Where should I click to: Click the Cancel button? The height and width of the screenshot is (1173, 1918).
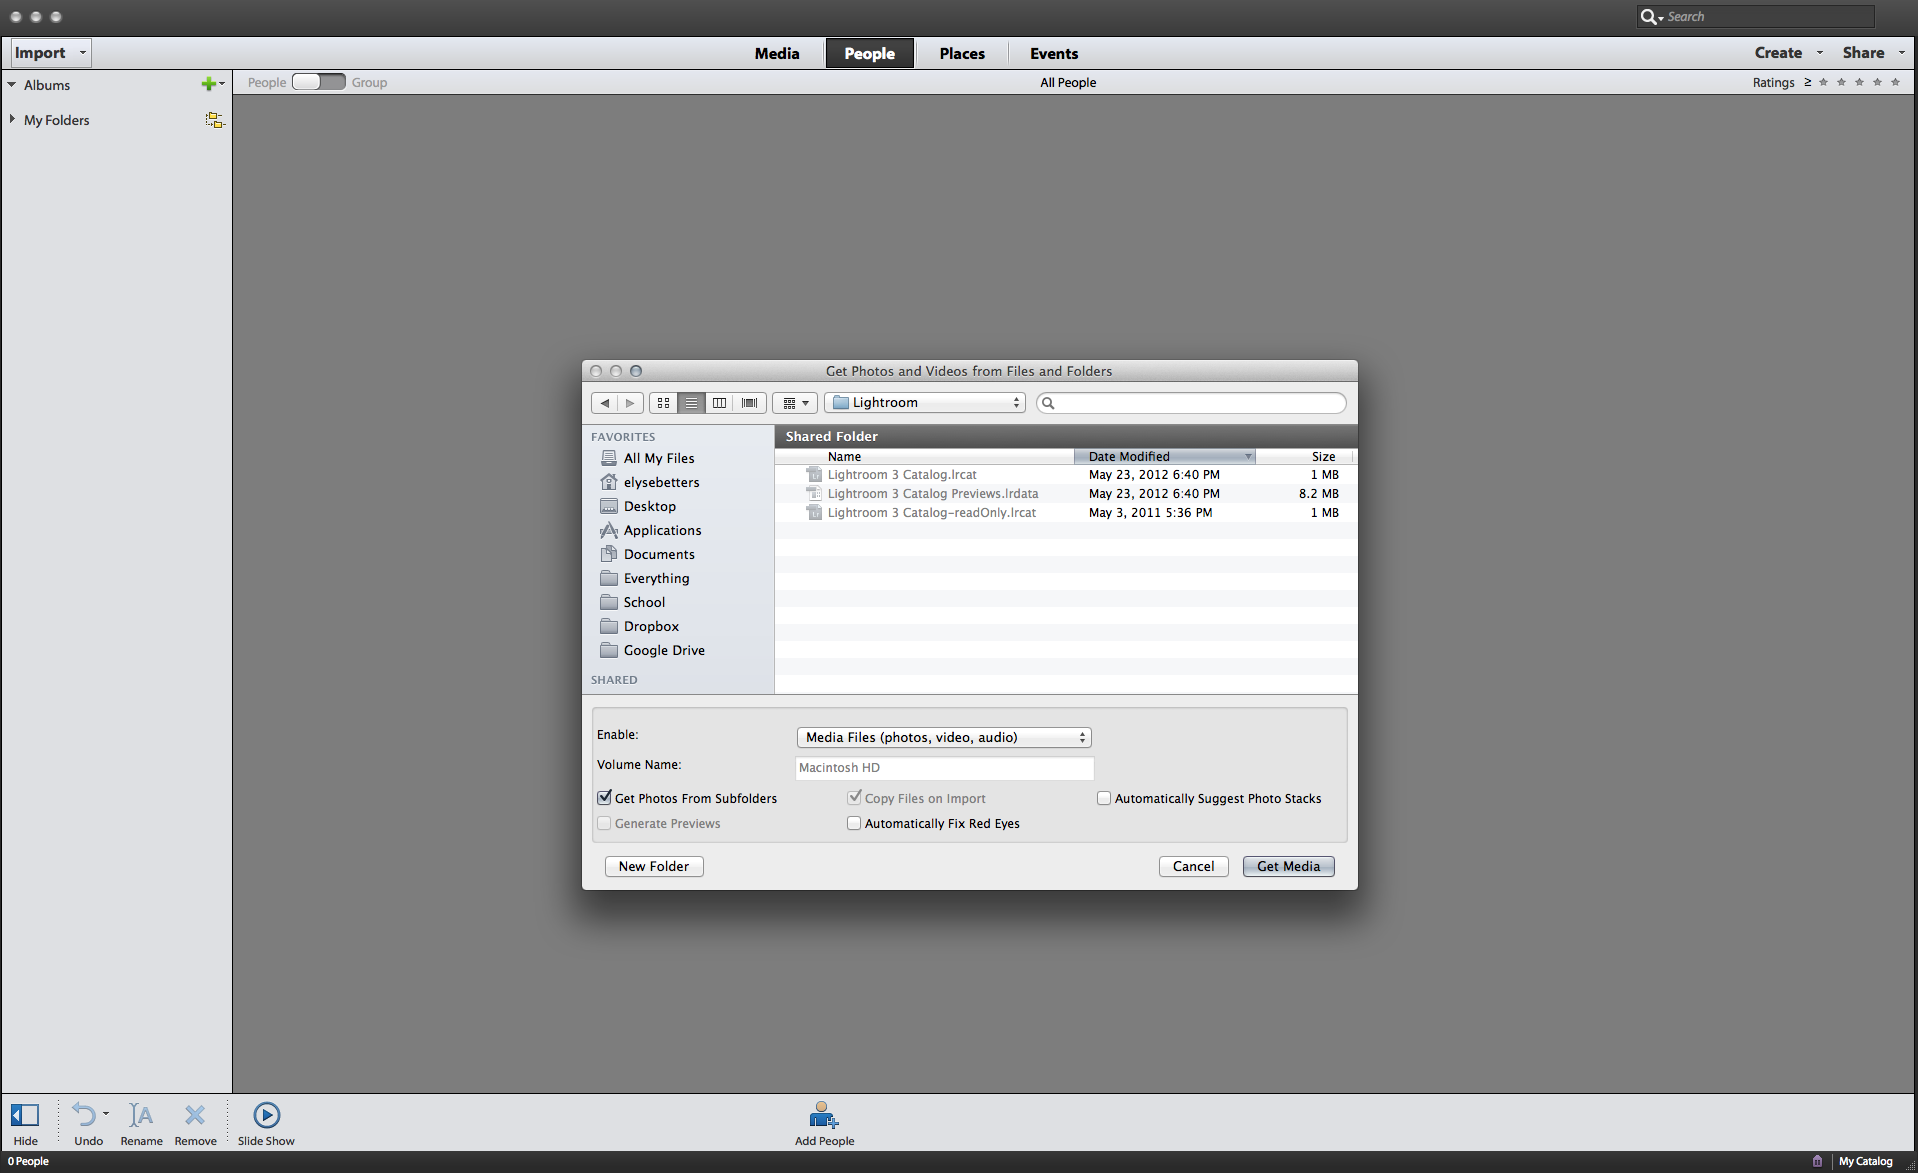pyautogui.click(x=1194, y=866)
